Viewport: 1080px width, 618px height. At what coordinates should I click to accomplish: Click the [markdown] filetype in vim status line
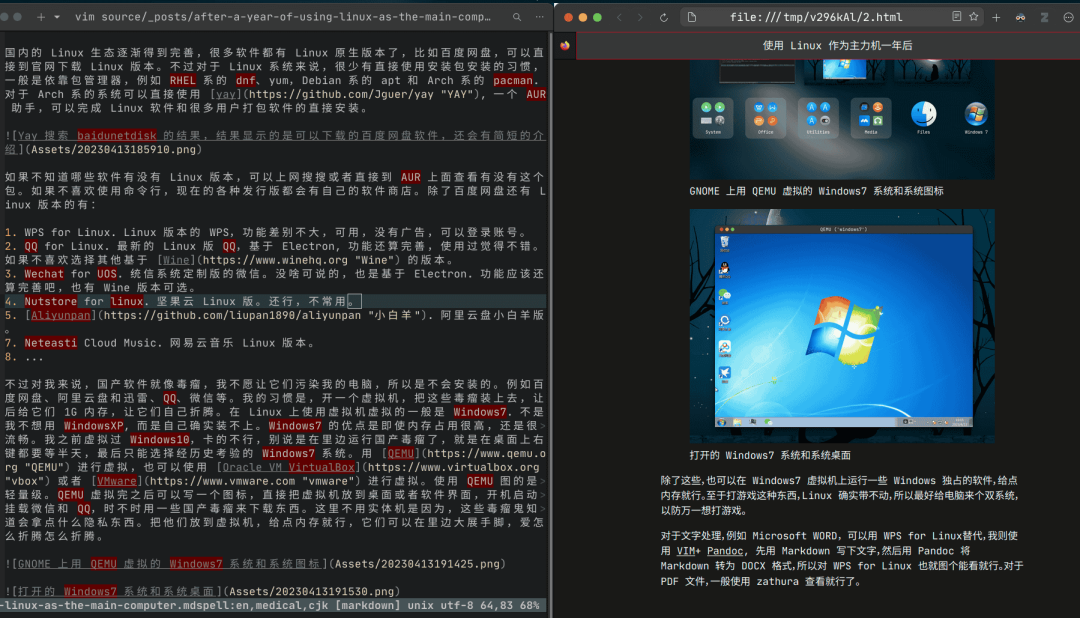coord(368,605)
